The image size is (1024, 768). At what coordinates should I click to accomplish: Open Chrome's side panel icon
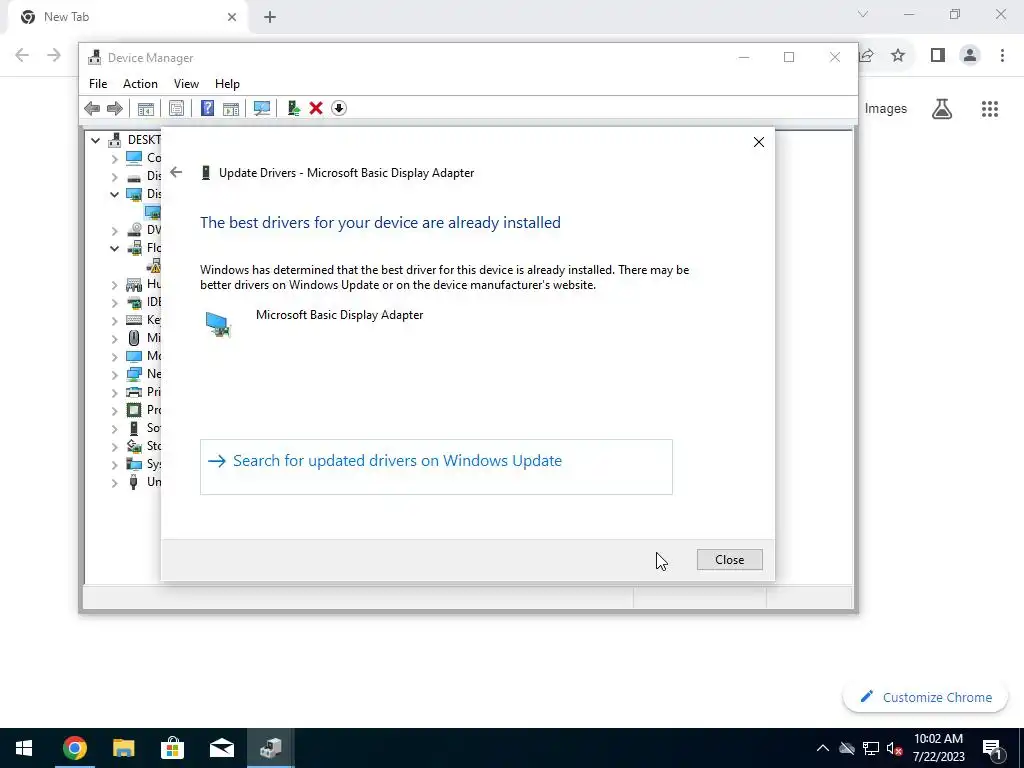click(938, 56)
